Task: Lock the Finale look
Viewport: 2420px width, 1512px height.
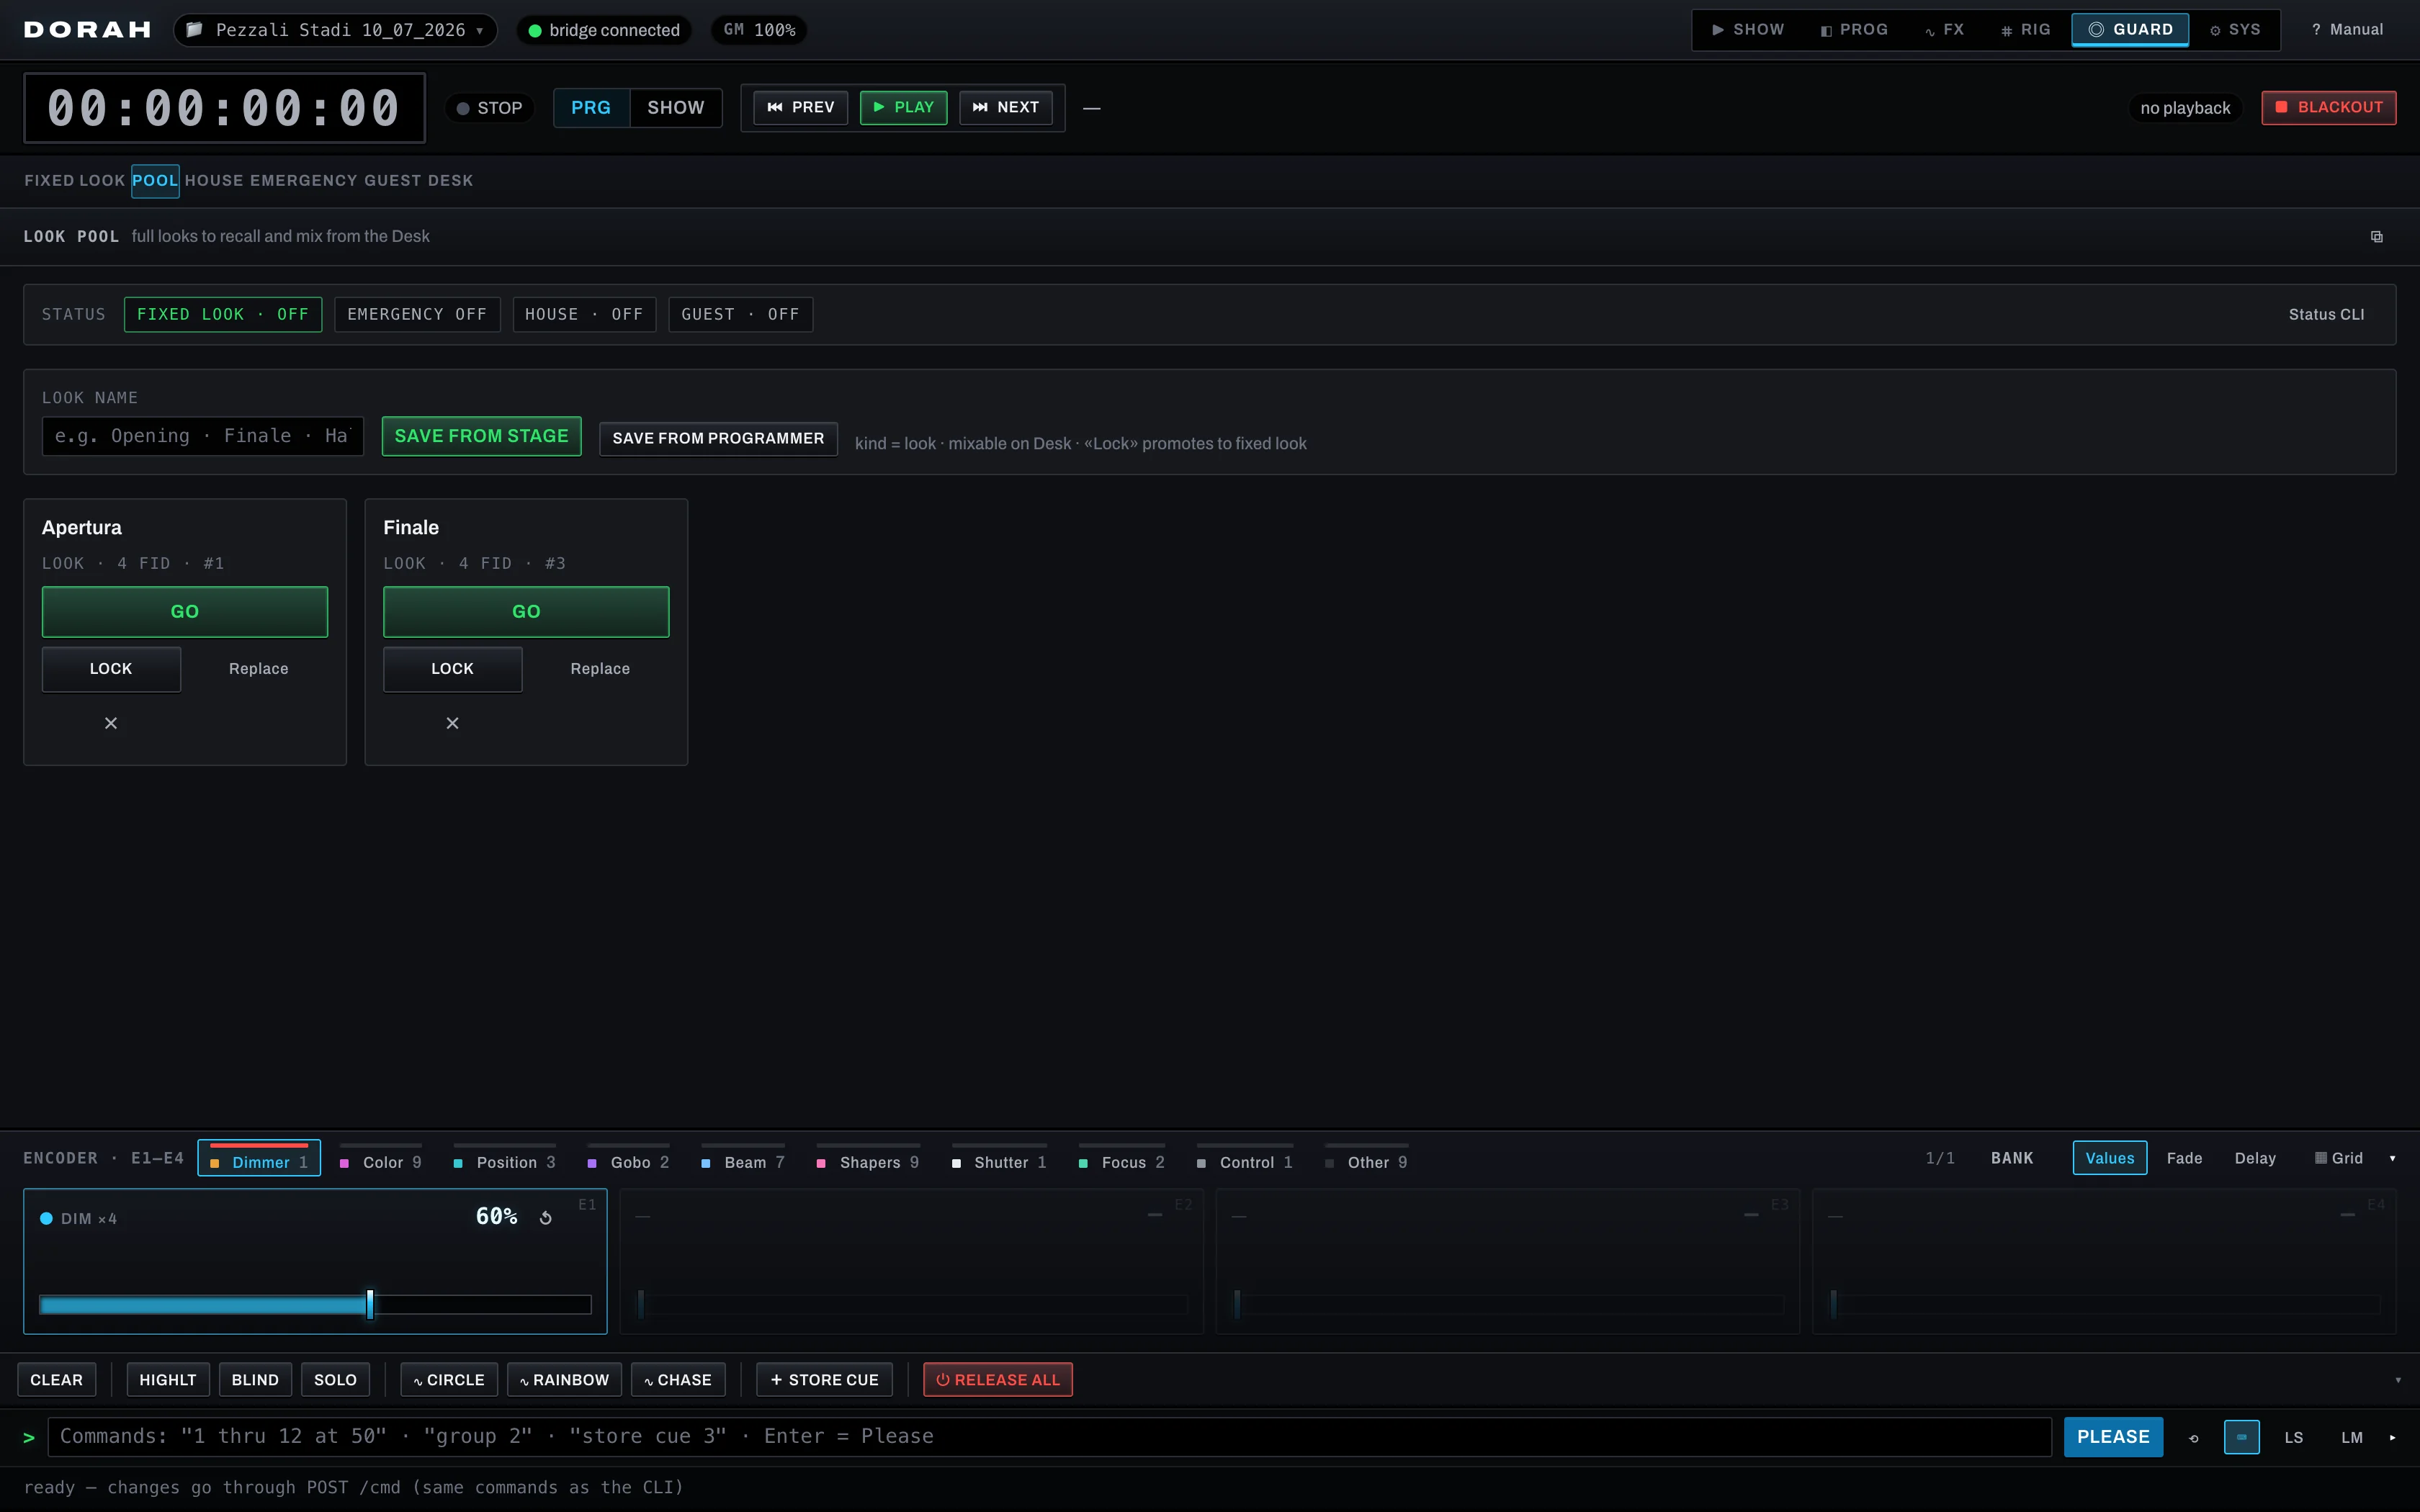Action: [x=452, y=669]
